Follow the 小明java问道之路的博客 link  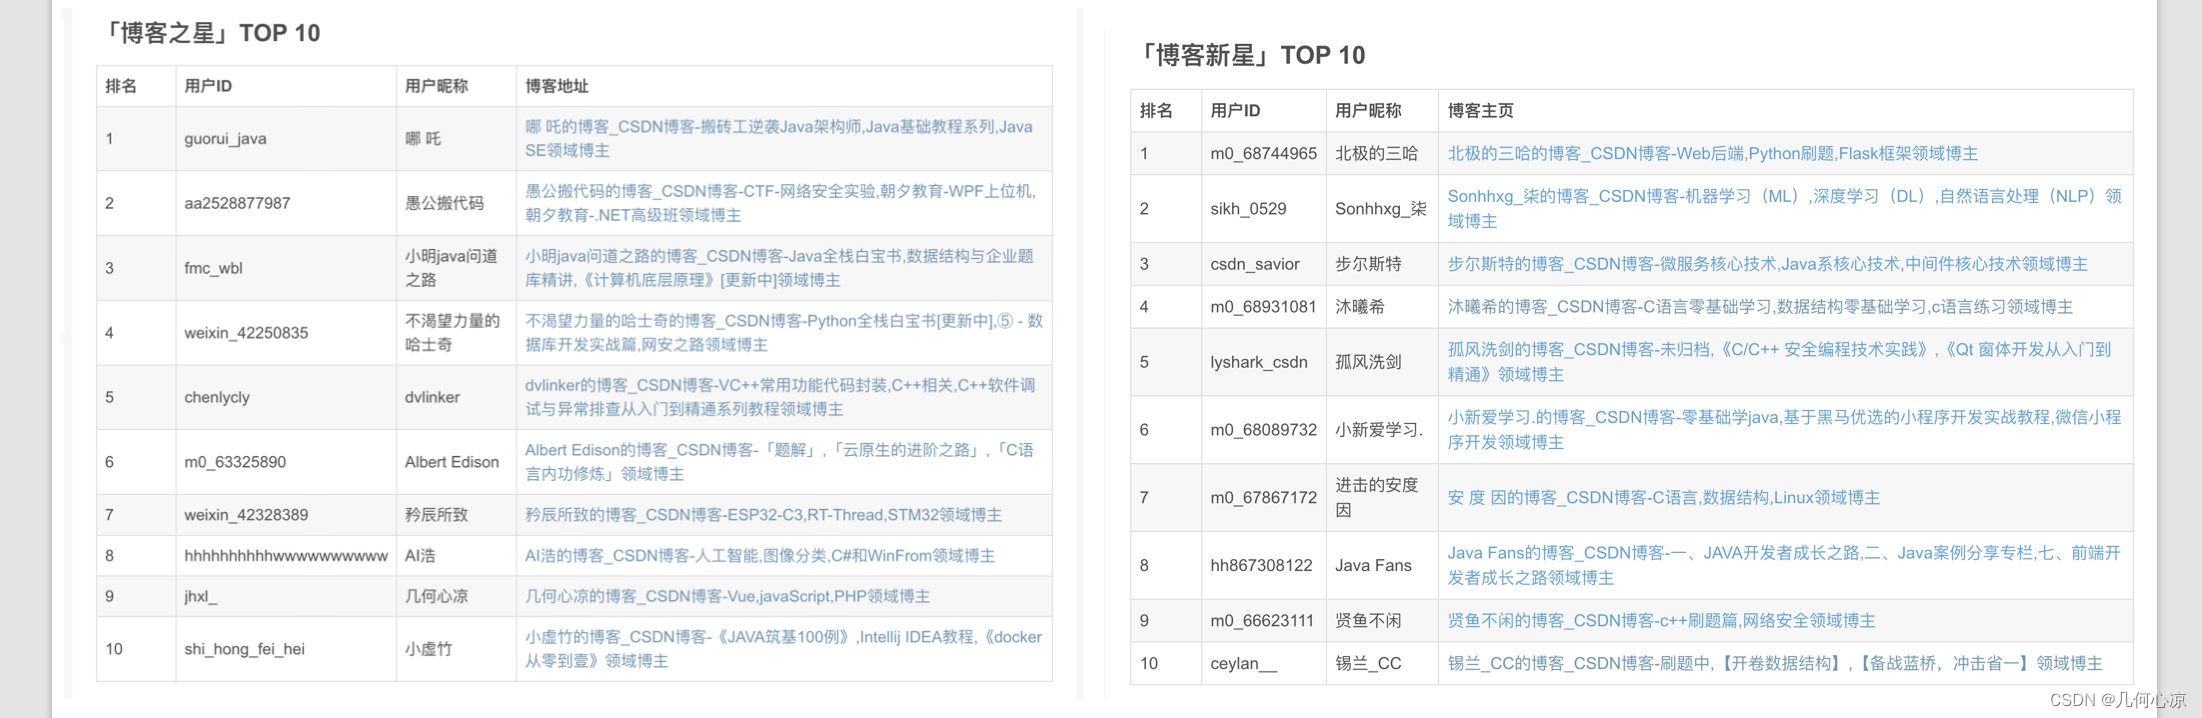pos(779,268)
